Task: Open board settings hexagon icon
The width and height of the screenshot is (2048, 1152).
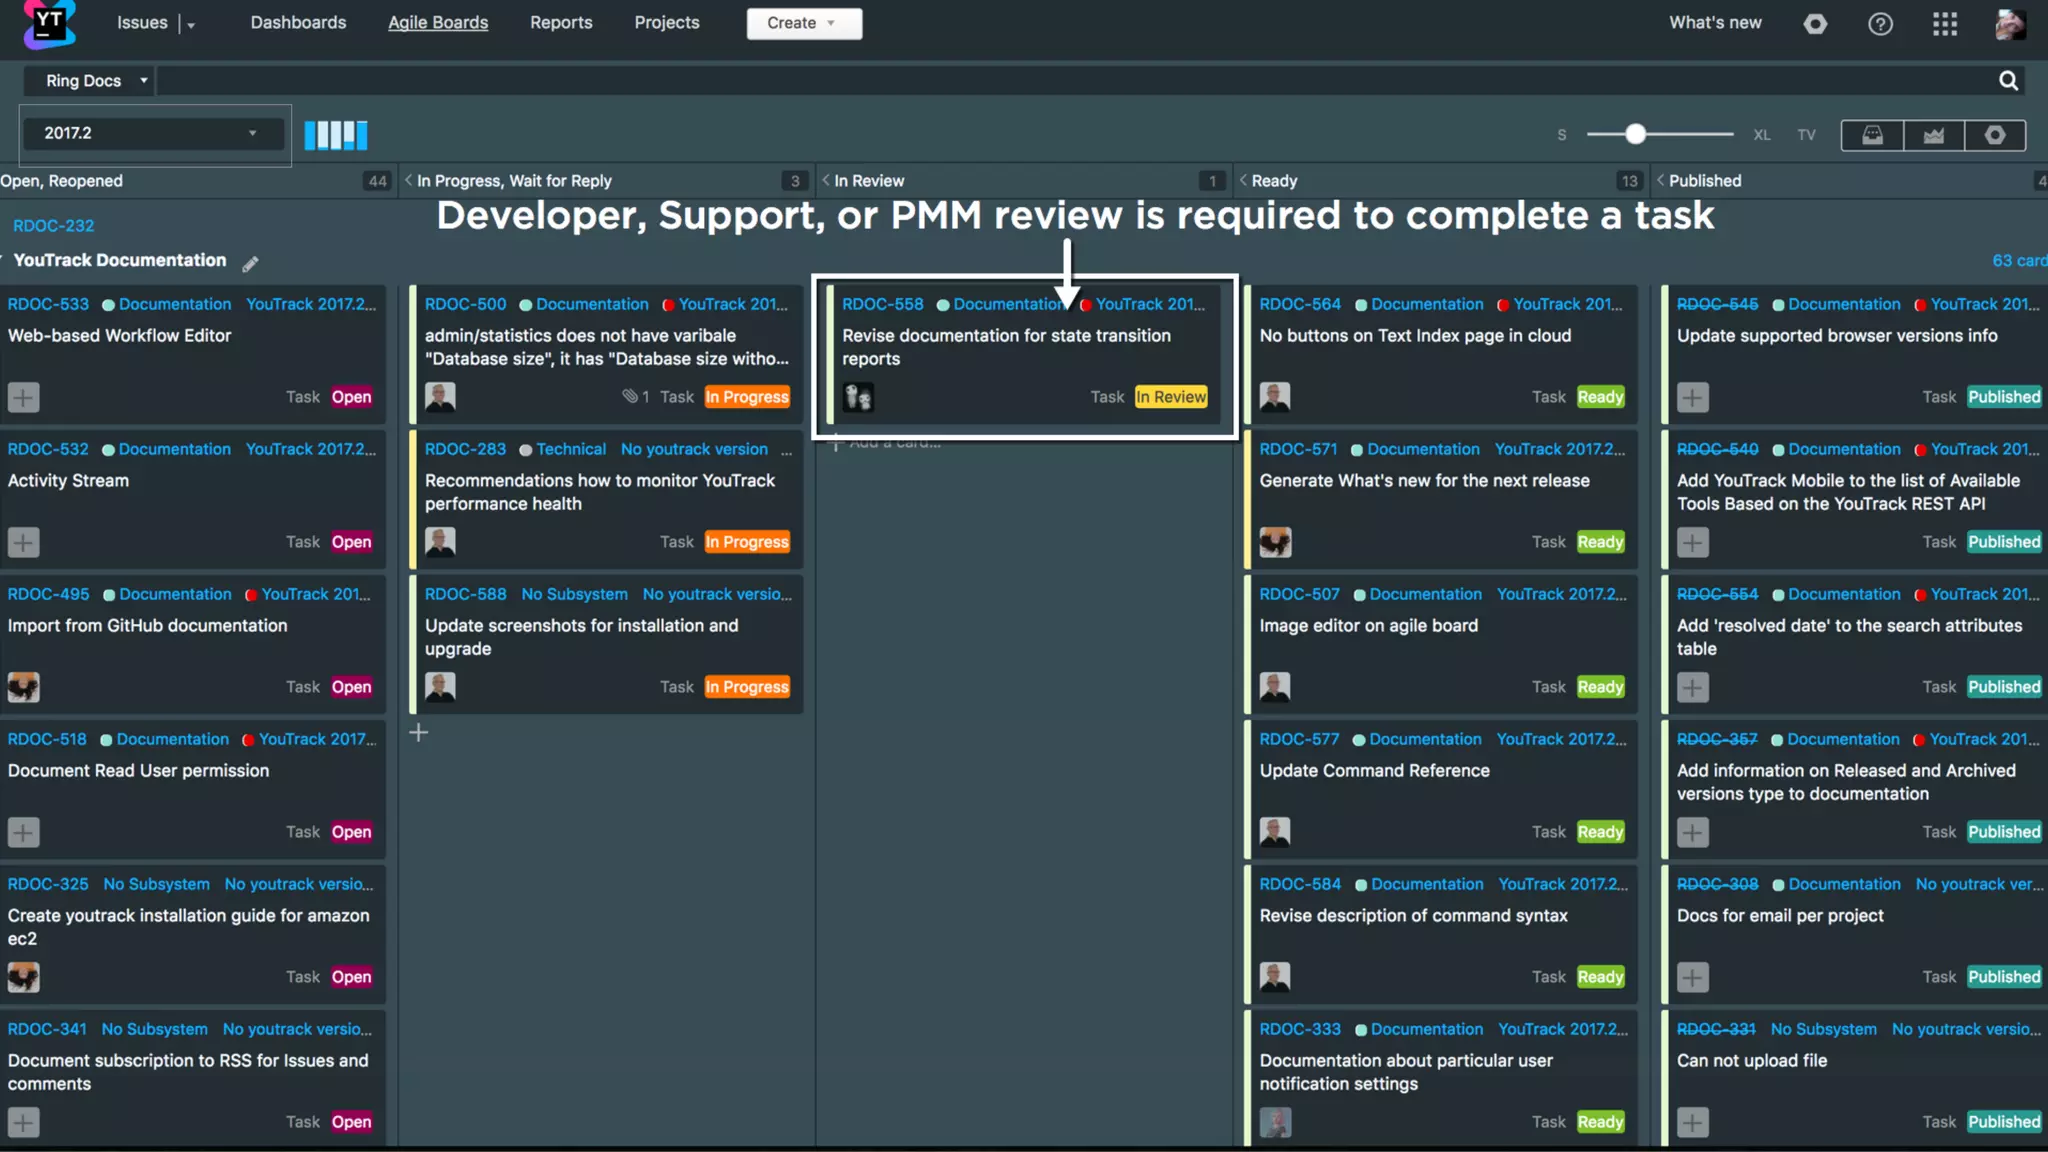Action: (x=1995, y=135)
